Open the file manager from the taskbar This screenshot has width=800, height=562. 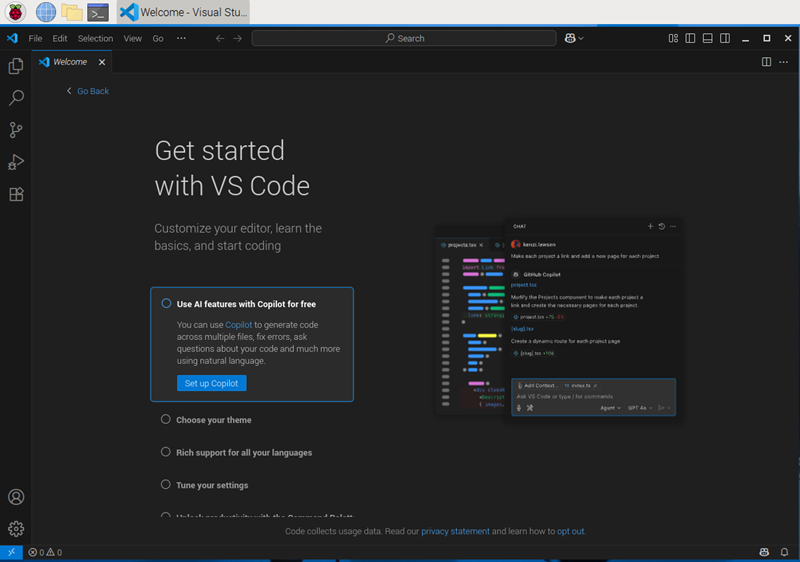(72, 12)
